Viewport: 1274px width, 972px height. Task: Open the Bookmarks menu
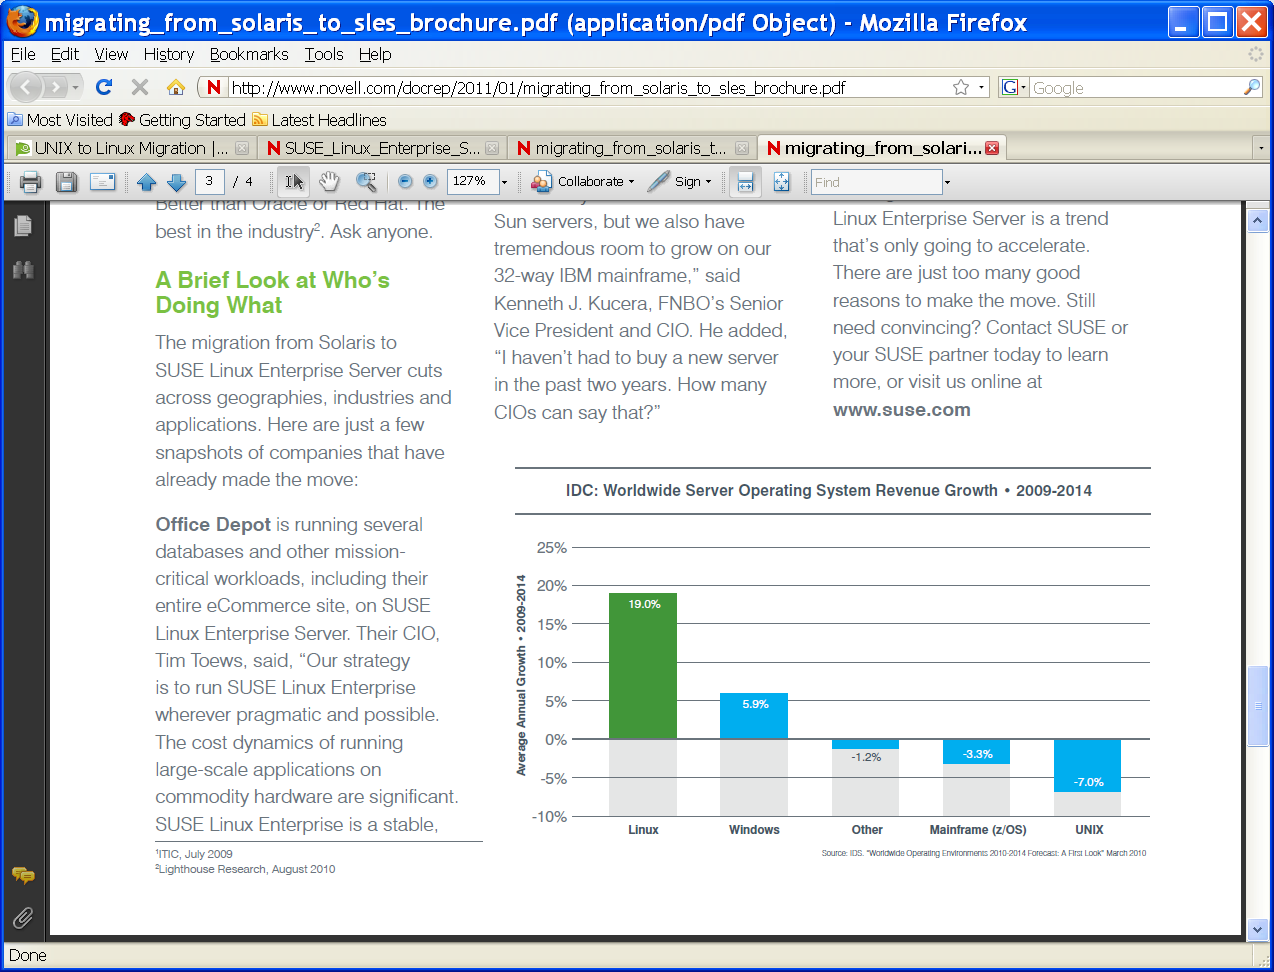(x=249, y=54)
